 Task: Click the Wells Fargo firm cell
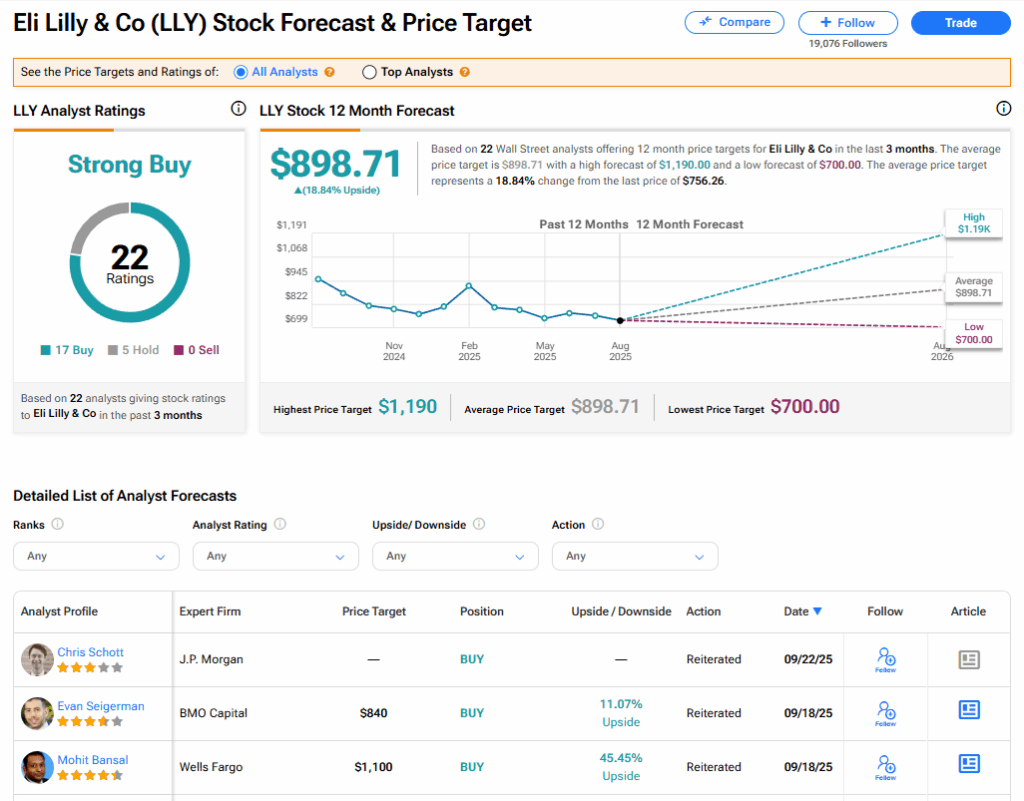point(211,767)
